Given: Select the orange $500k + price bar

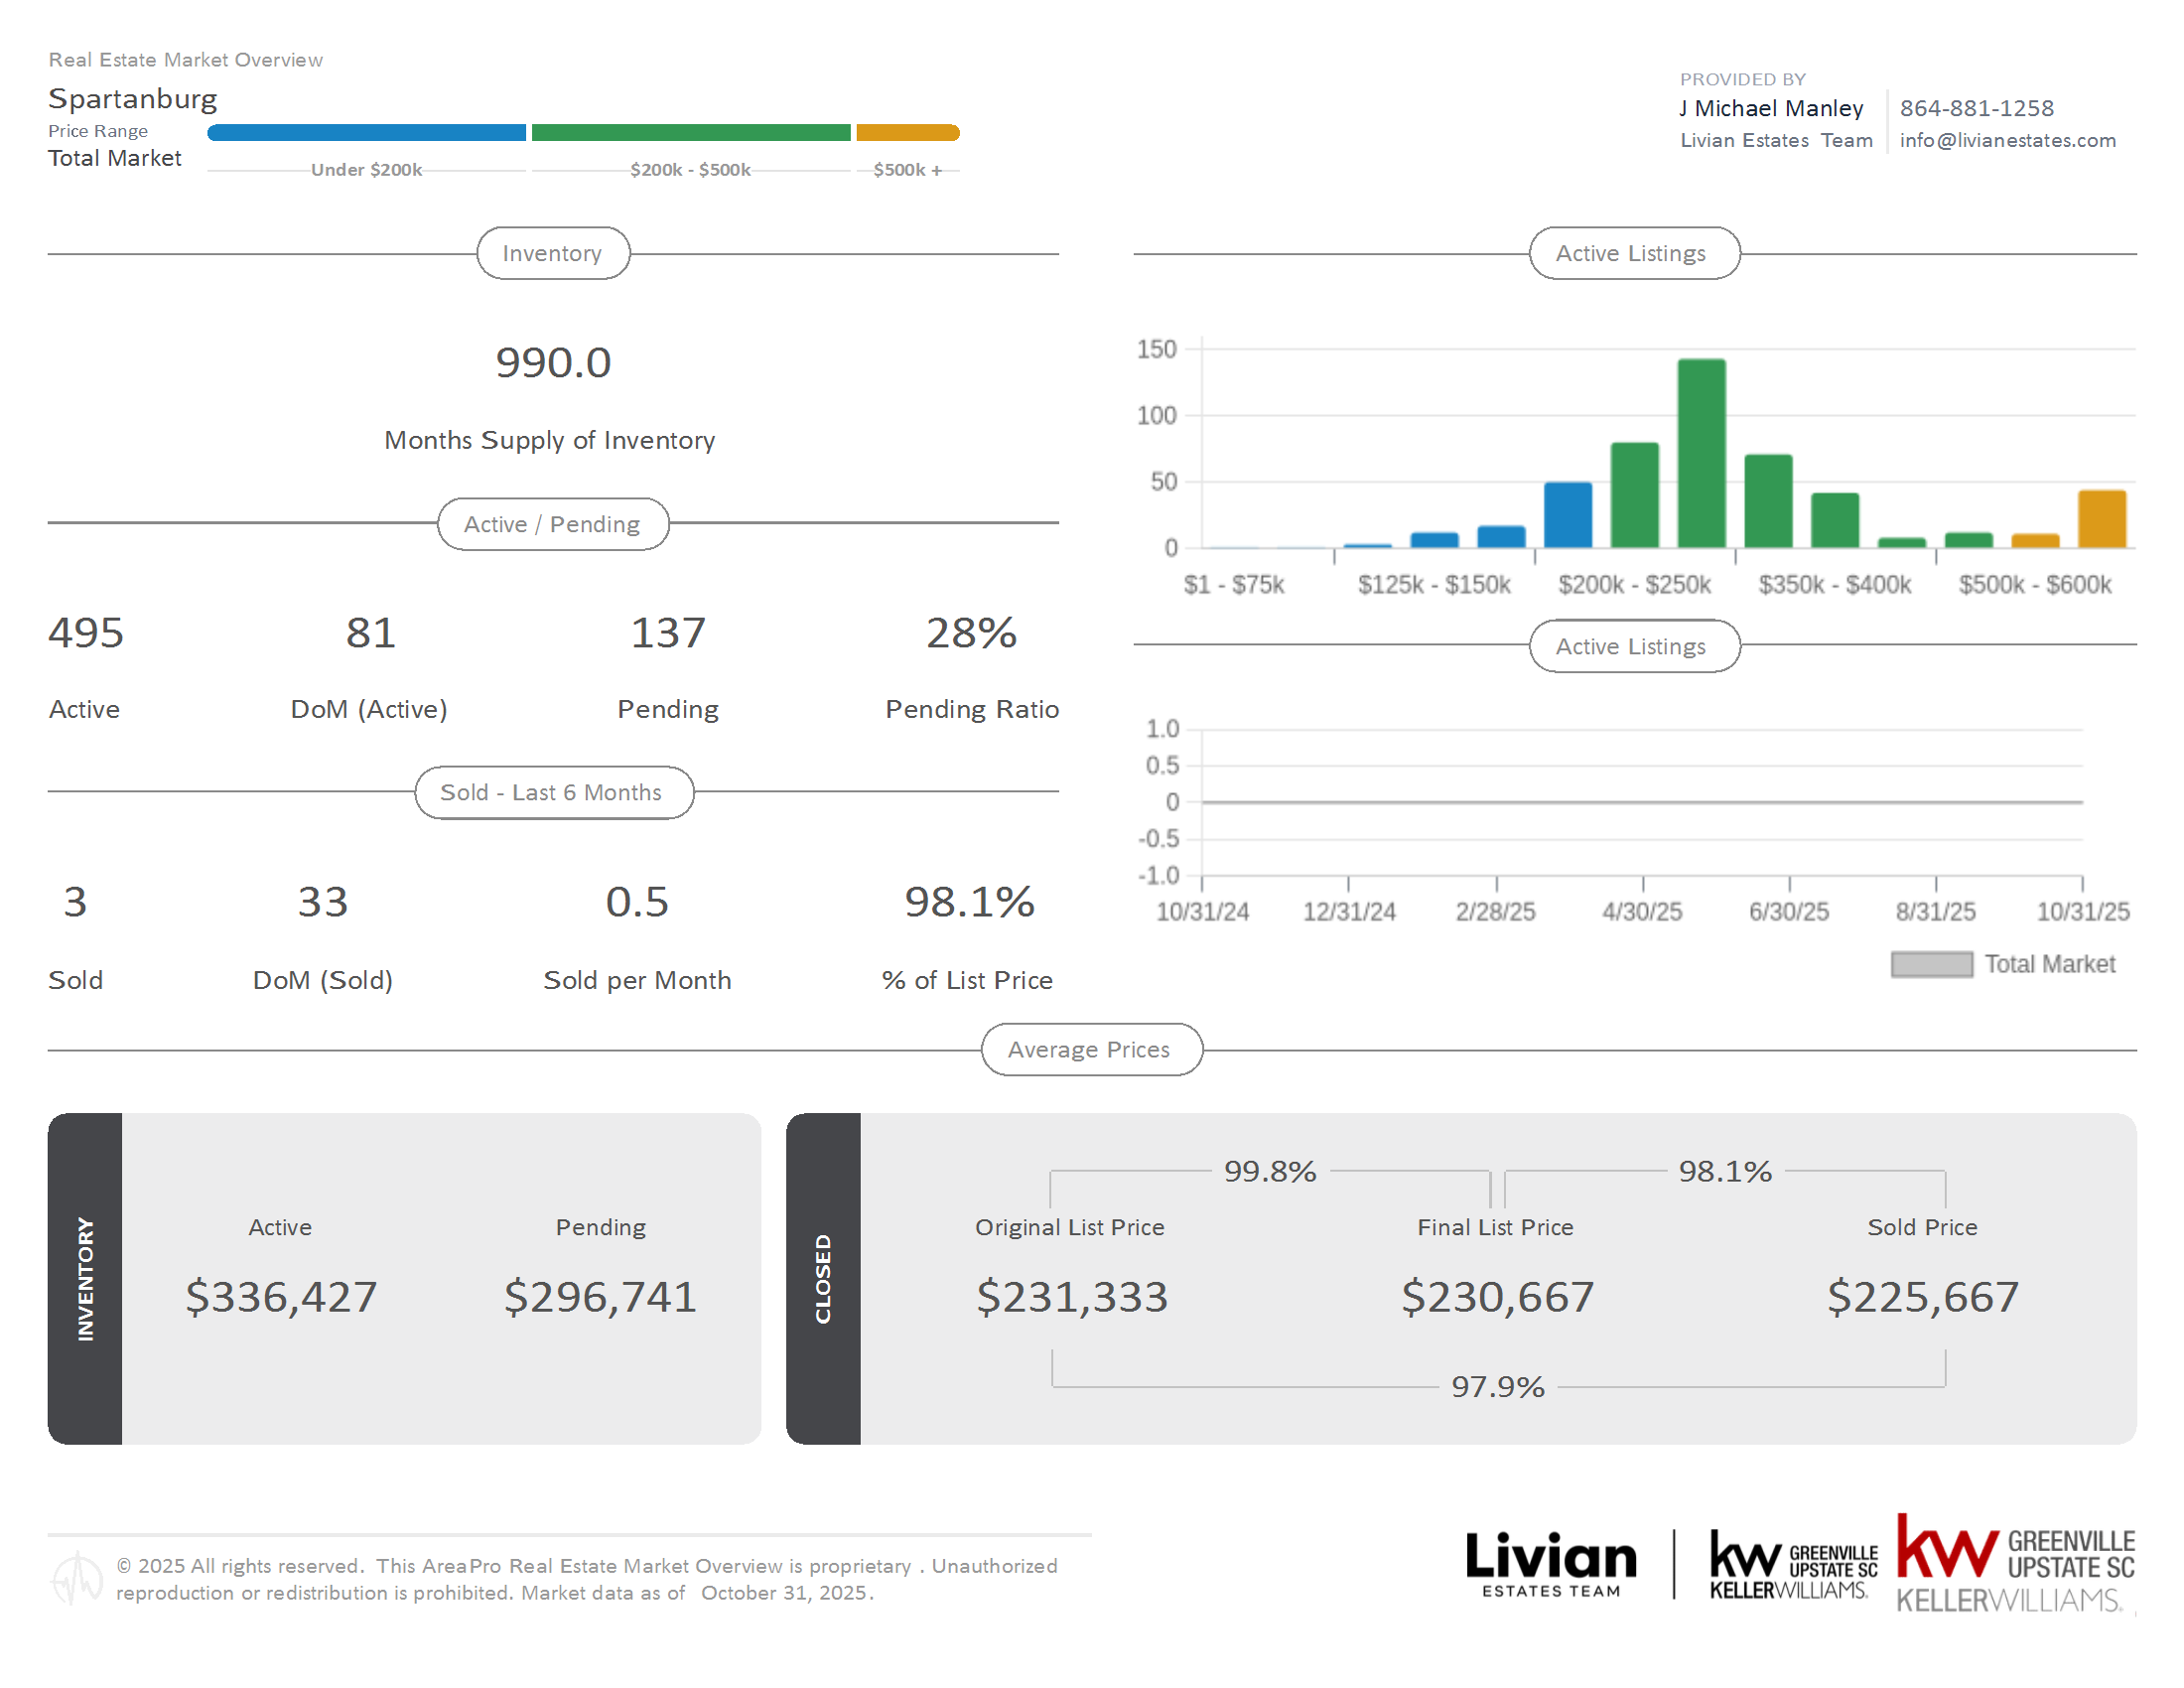Looking at the screenshot, I should pyautogui.click(x=907, y=133).
